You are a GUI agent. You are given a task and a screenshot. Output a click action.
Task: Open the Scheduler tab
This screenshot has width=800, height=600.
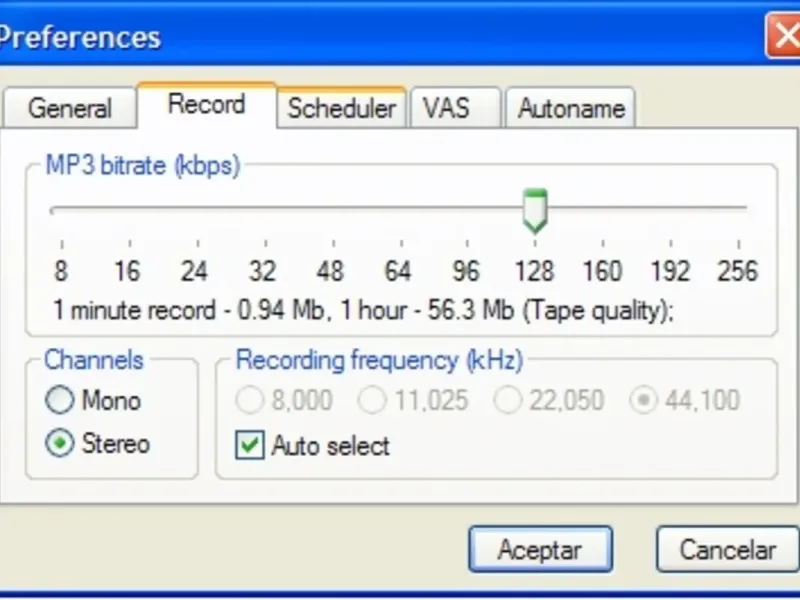click(342, 108)
